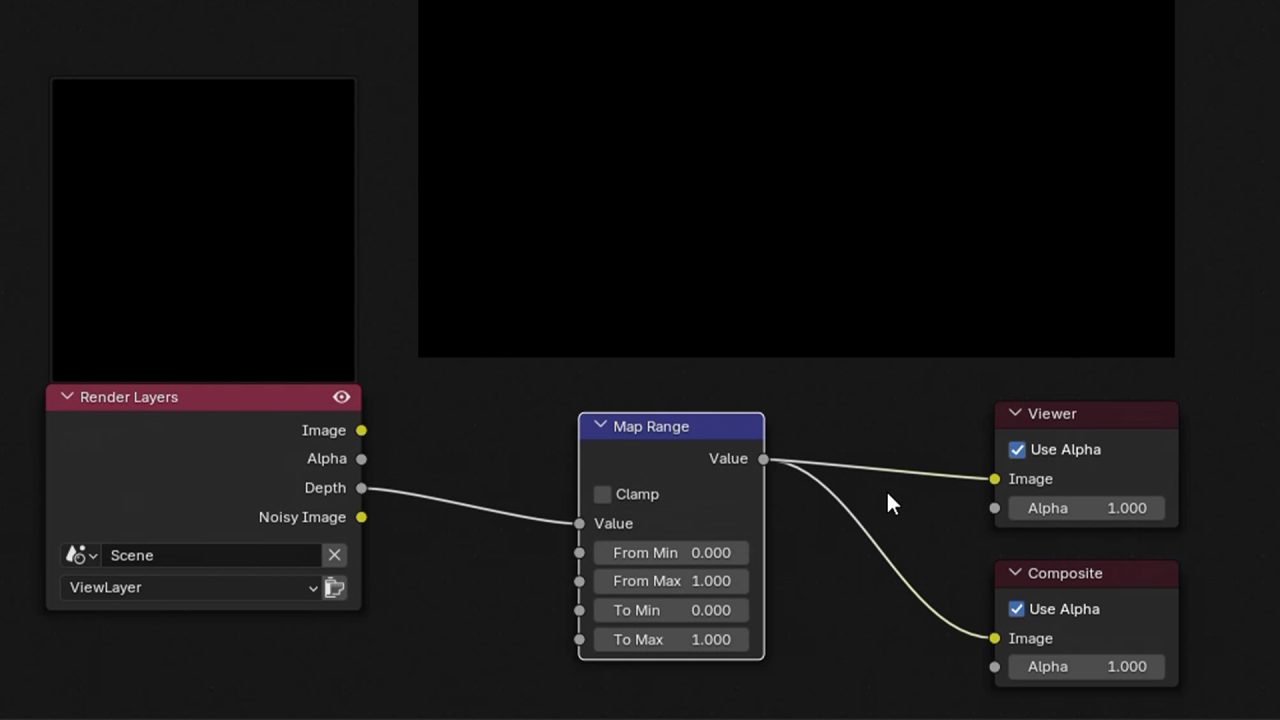The height and width of the screenshot is (720, 1280).
Task: Click the scene data-block icon on Render Layers node
Action: [x=77, y=555]
